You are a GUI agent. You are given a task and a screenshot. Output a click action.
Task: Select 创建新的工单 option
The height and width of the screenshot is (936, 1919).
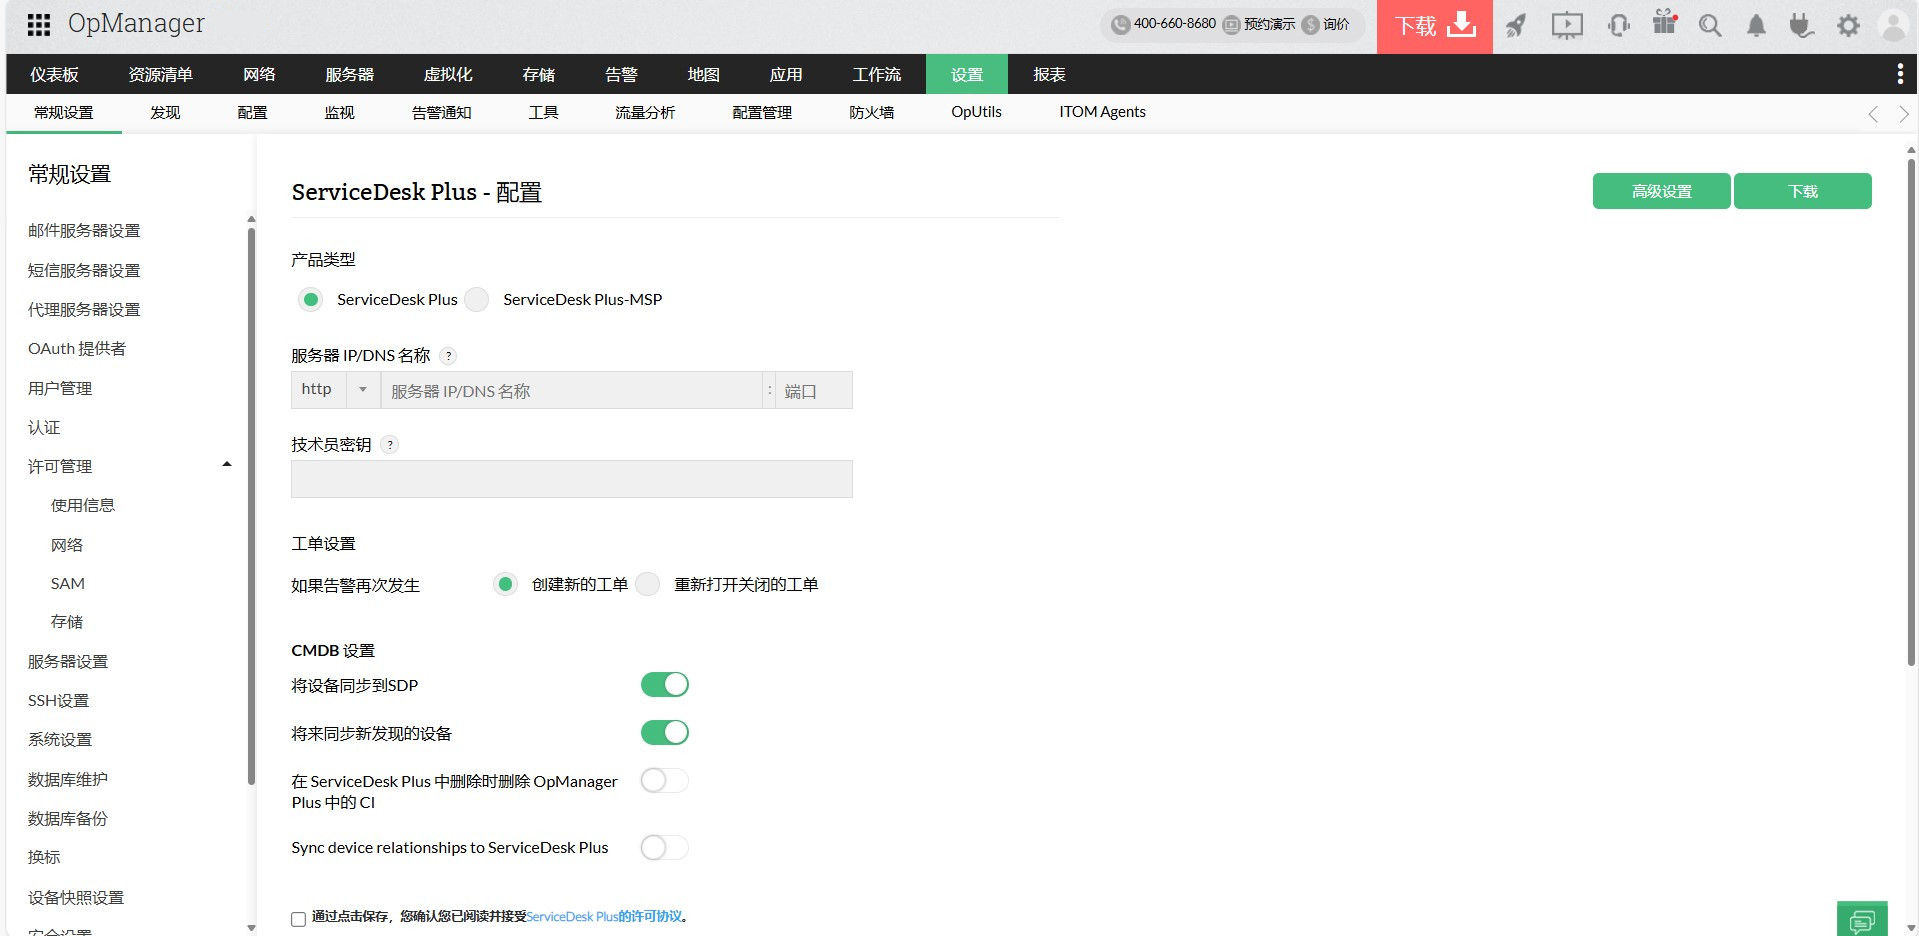tap(506, 584)
